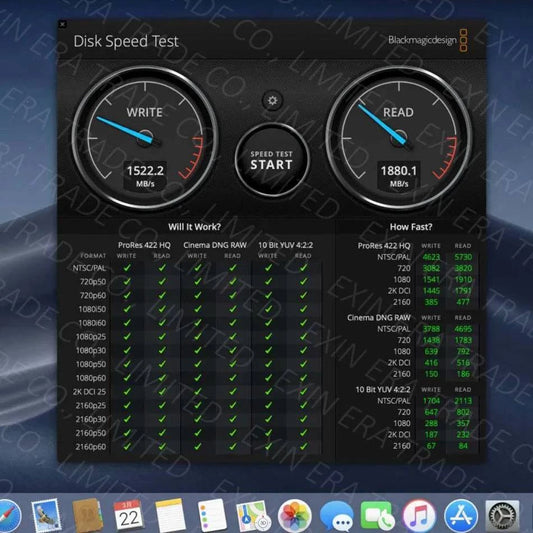Close the Disk Speed Test window

click(63, 24)
